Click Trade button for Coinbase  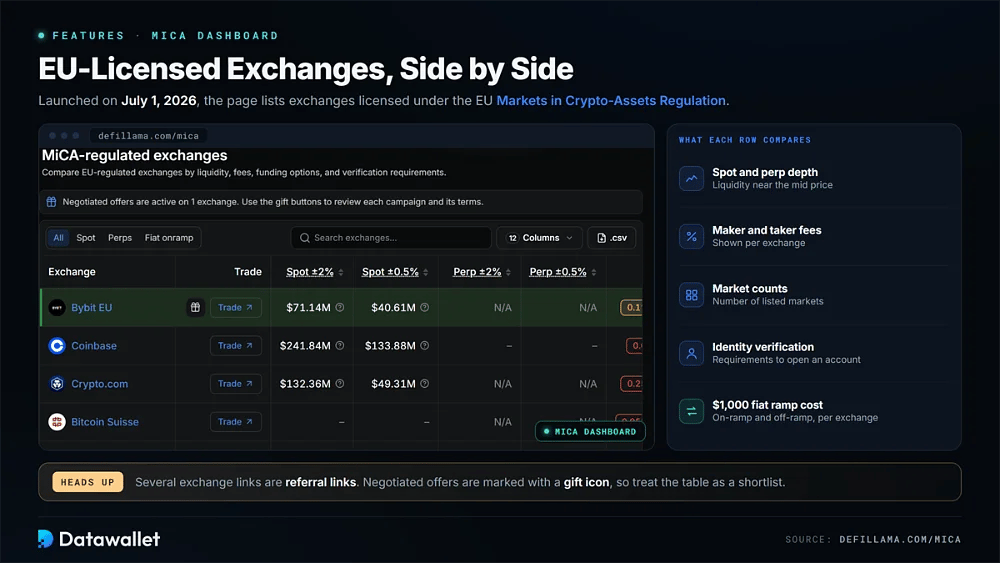click(235, 346)
